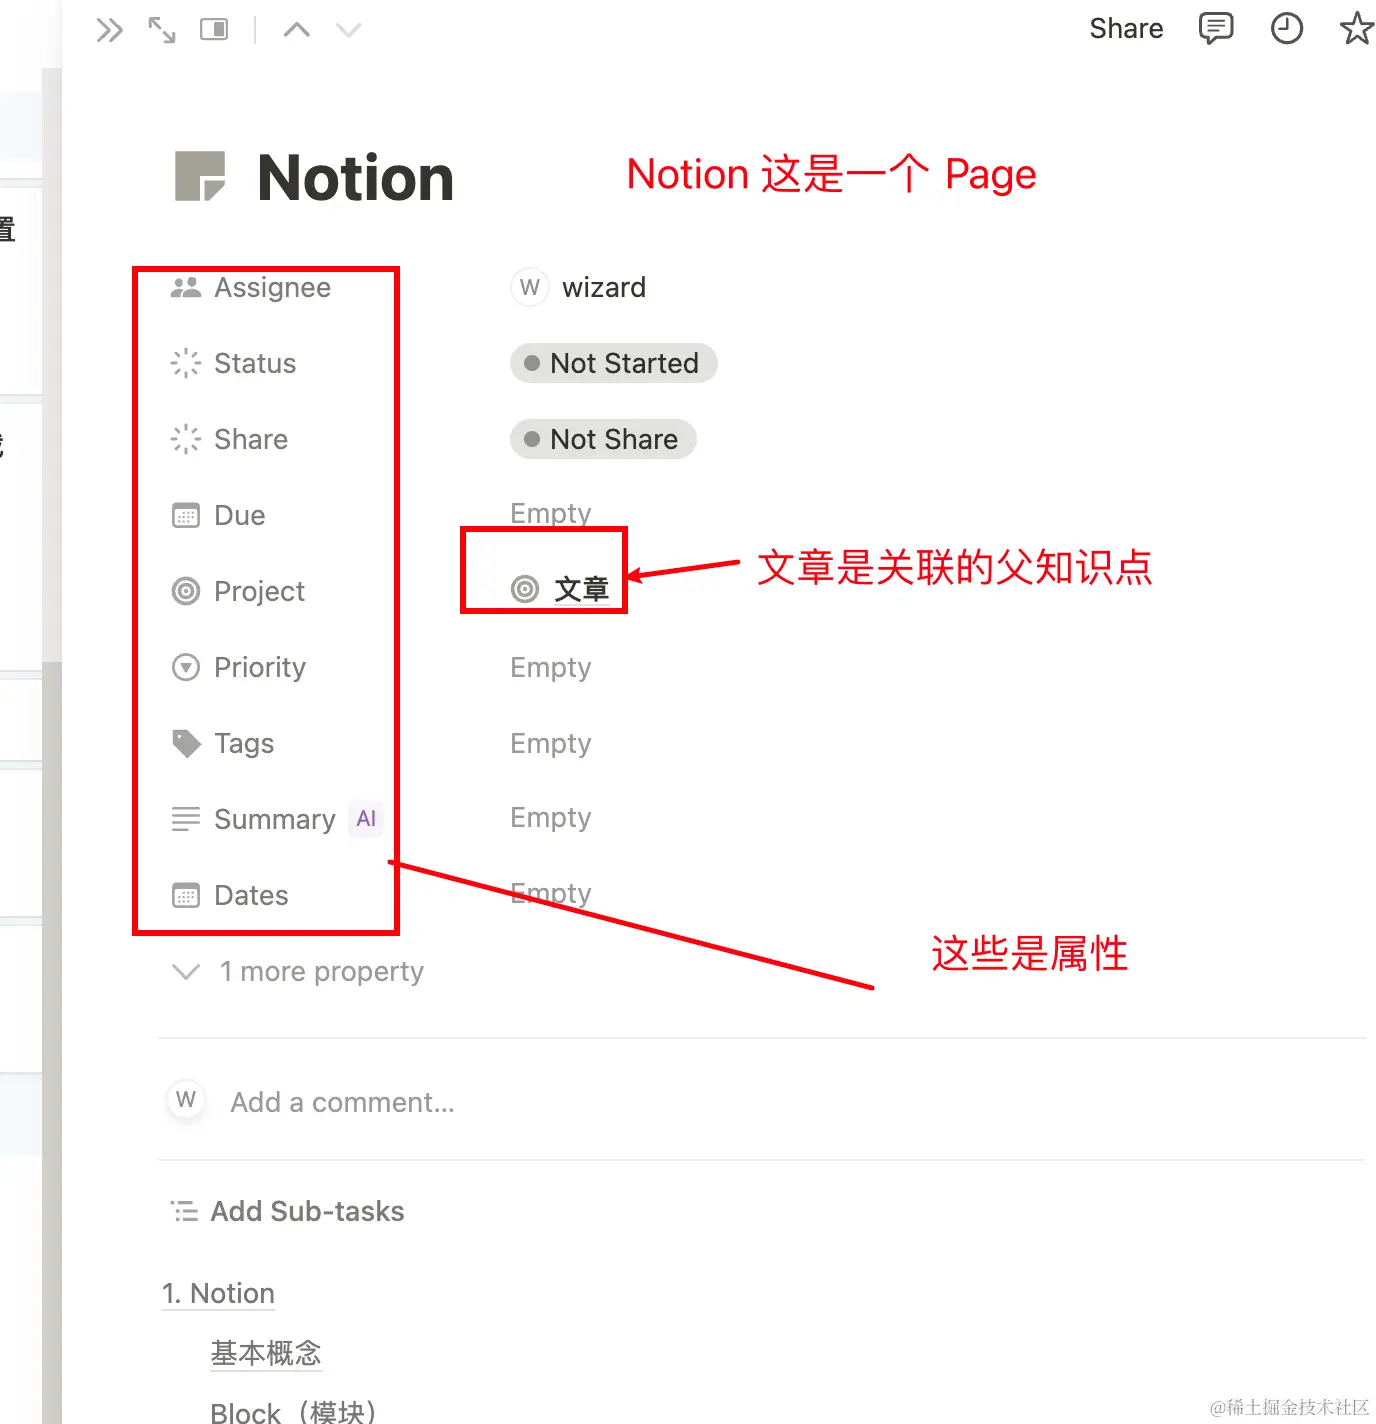
Task: Go to the previous page with the up chevron
Action: [x=296, y=30]
